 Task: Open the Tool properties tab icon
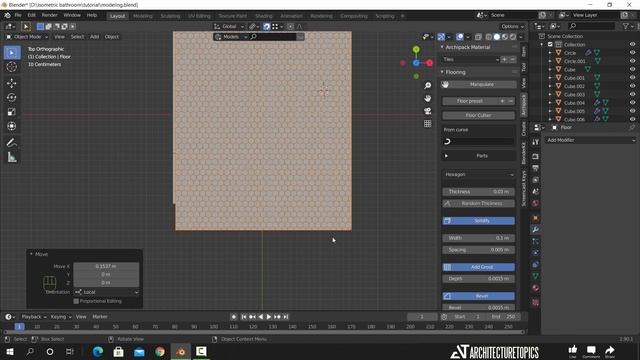pyautogui.click(x=536, y=142)
